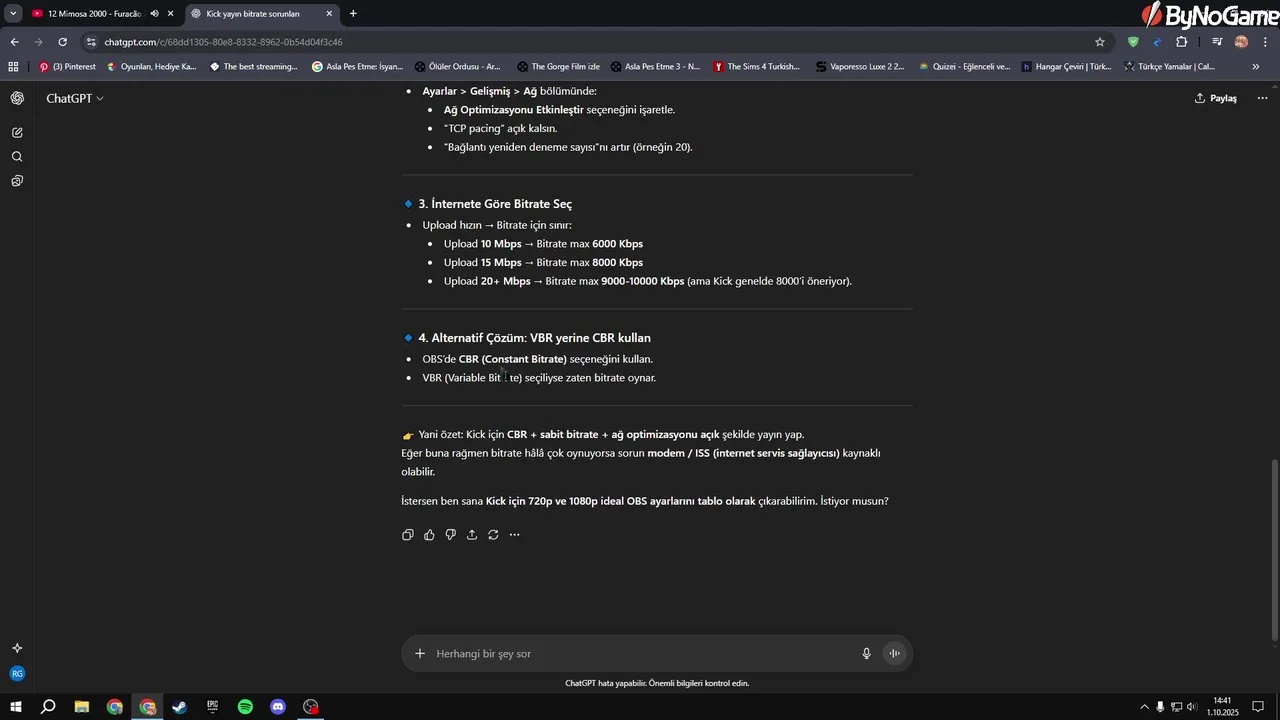
Task: Open the tab search dropdown arrow
Action: coord(13,14)
